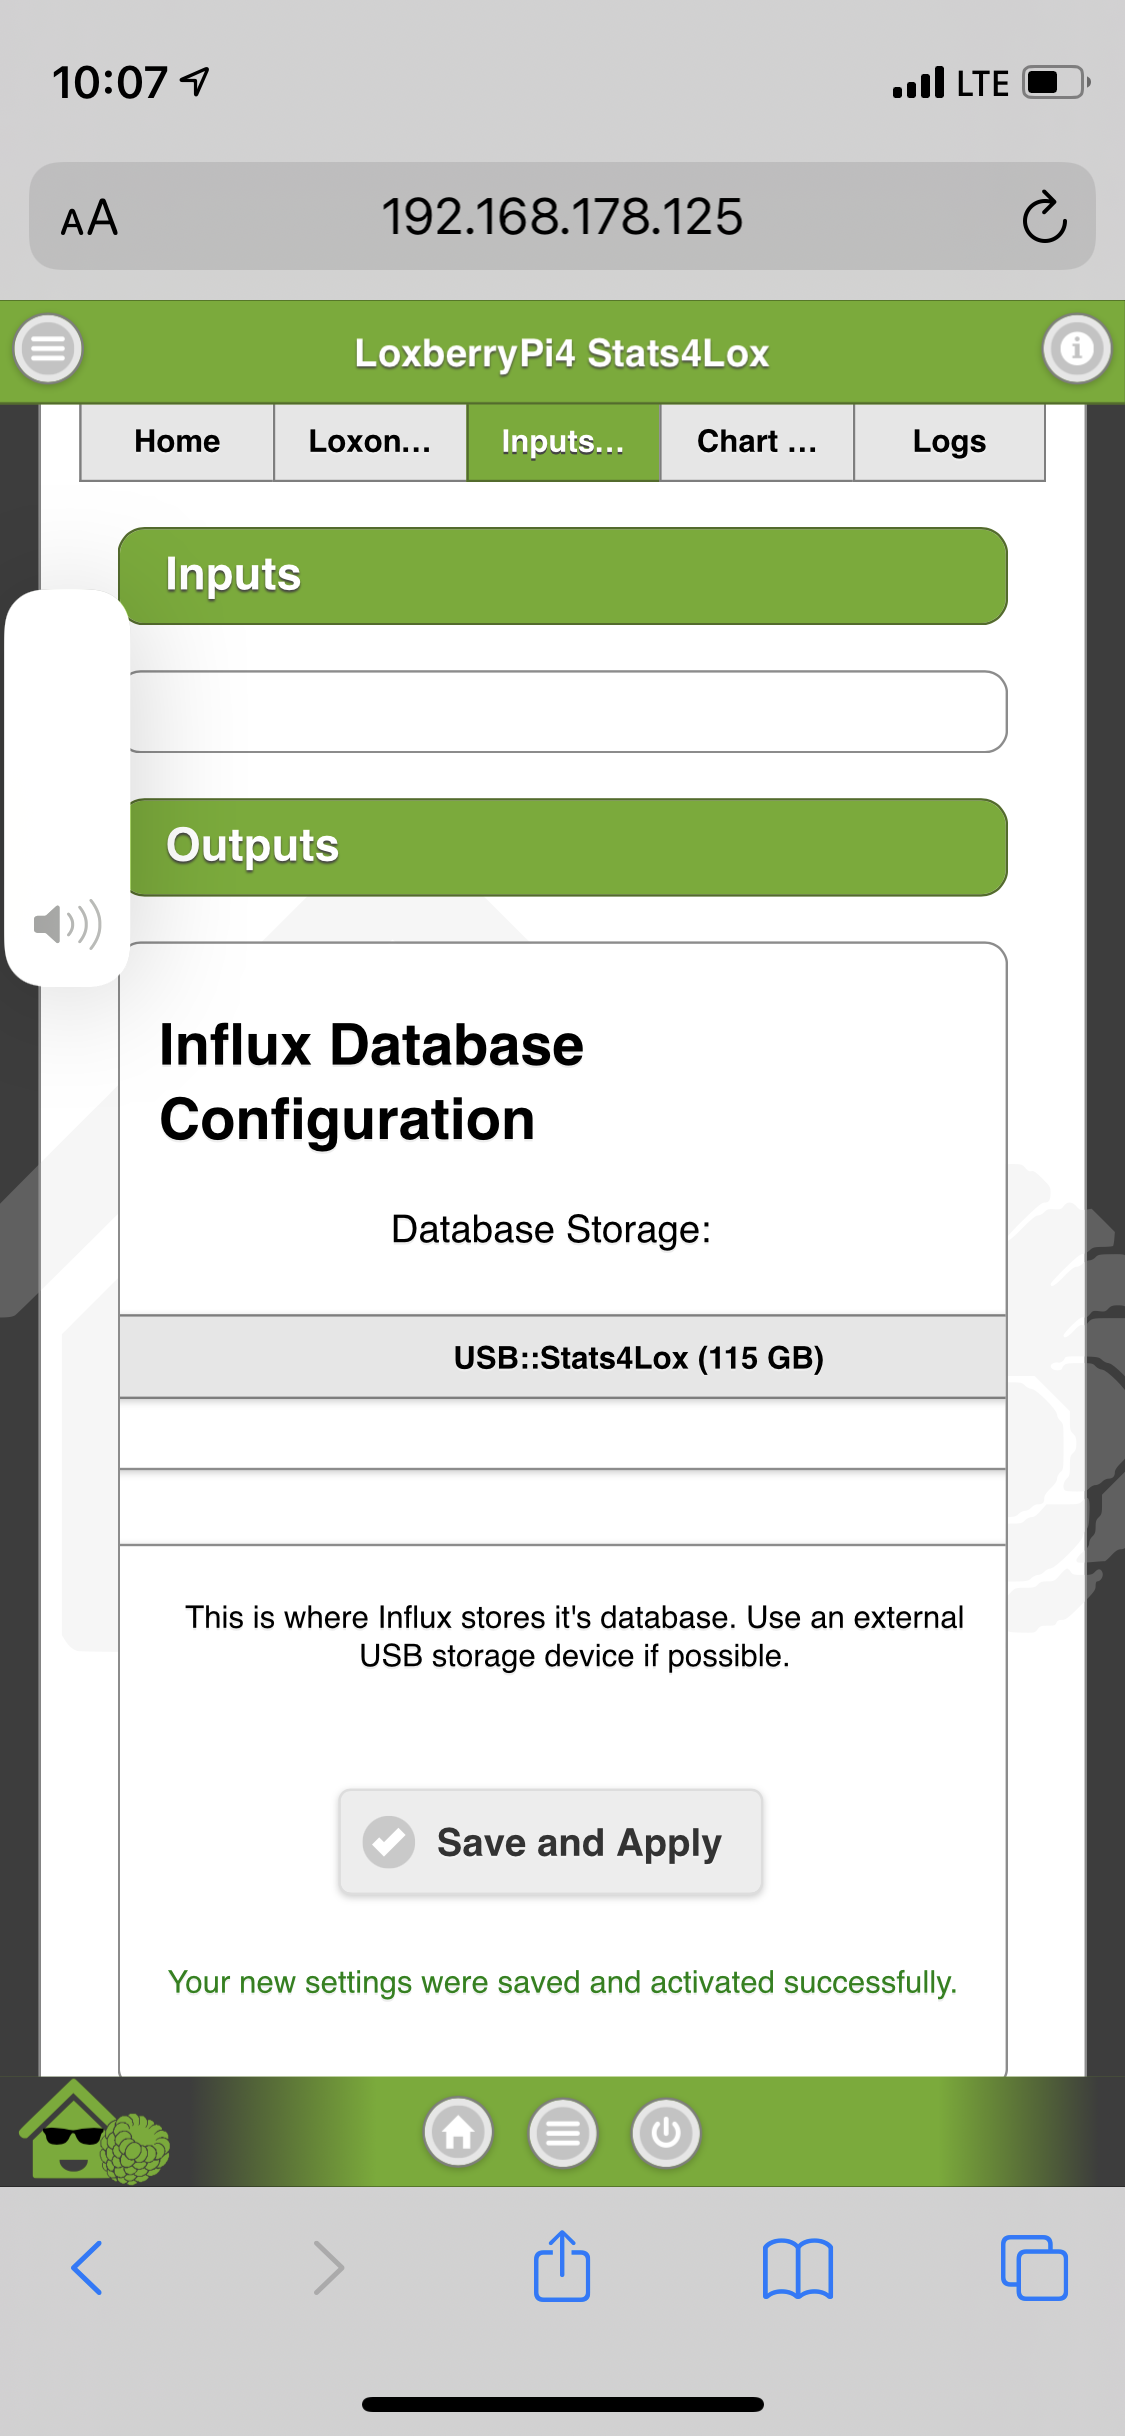Show all Safari tabs
Viewport: 1125px width, 2436px height.
tap(1033, 2267)
